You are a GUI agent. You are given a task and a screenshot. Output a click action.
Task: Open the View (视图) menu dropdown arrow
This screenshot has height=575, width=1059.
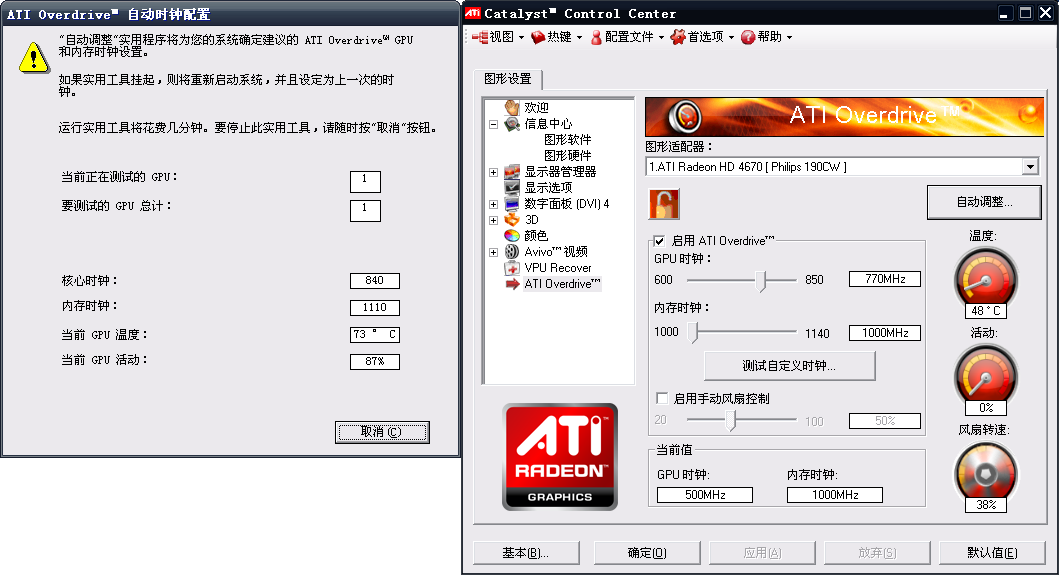point(521,38)
